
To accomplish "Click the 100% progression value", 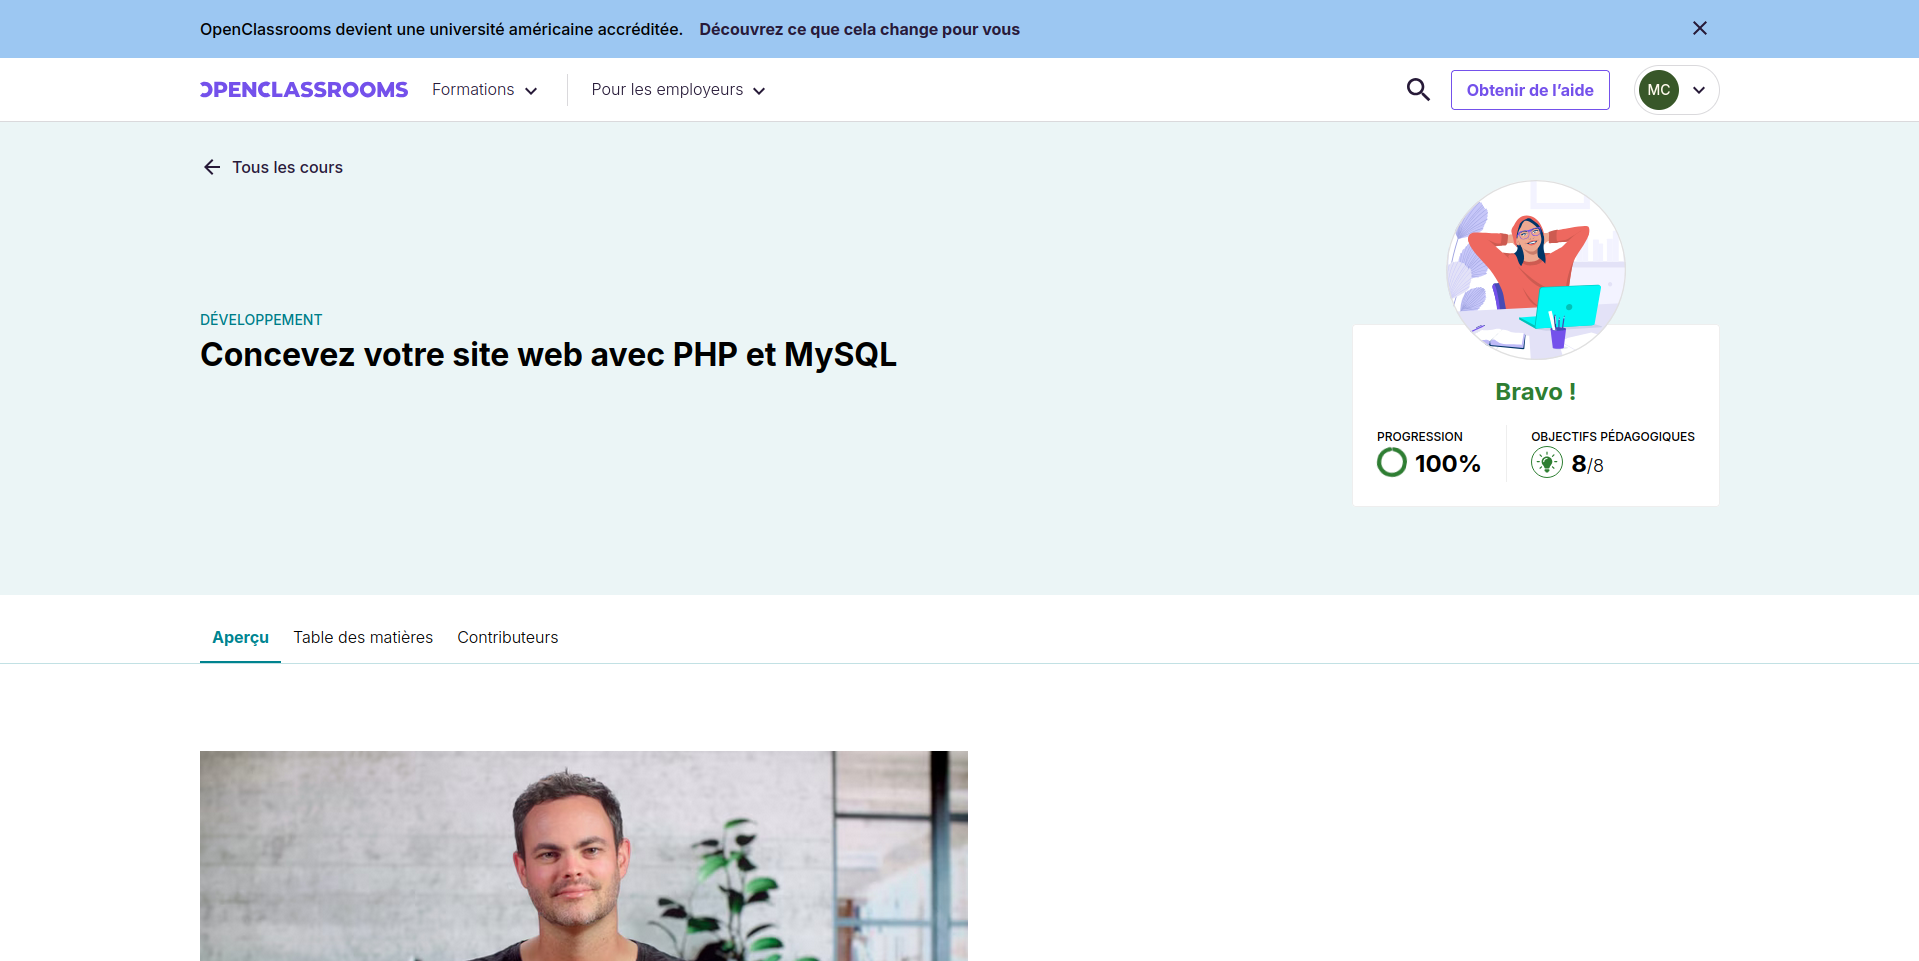I will pyautogui.click(x=1447, y=463).
